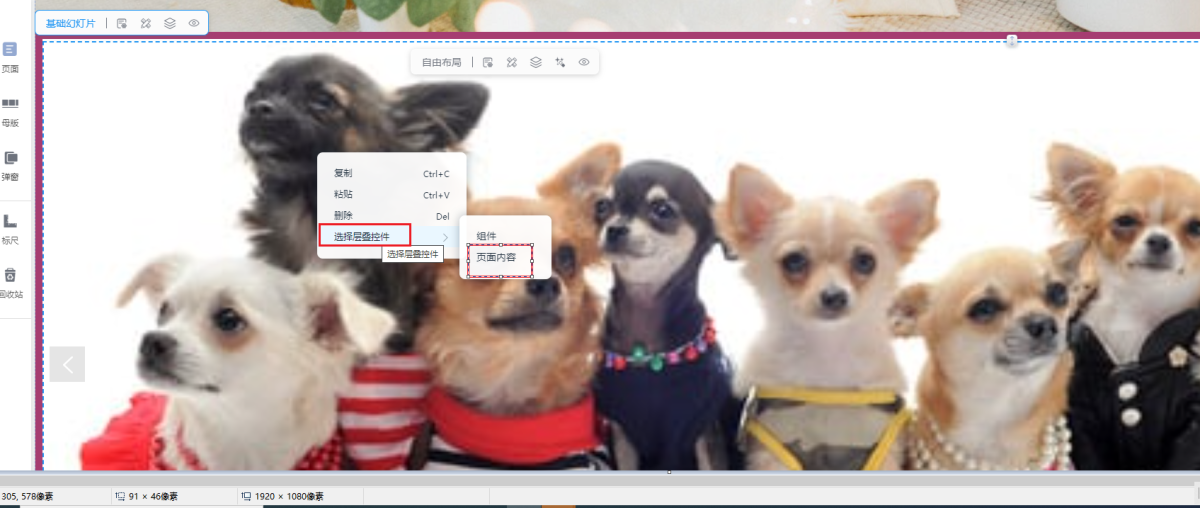Click the settings page icon in 基础幻灯片 toolbar

pyautogui.click(x=122, y=23)
